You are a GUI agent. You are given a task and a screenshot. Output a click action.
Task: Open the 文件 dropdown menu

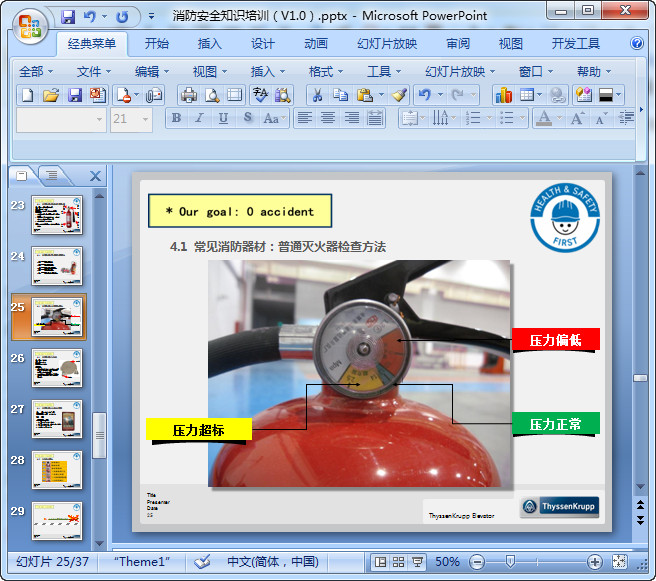[94, 72]
